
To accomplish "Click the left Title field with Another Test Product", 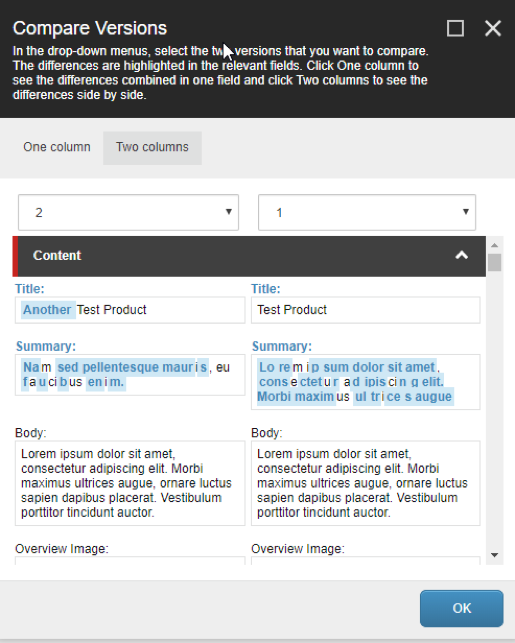I will [x=130, y=310].
